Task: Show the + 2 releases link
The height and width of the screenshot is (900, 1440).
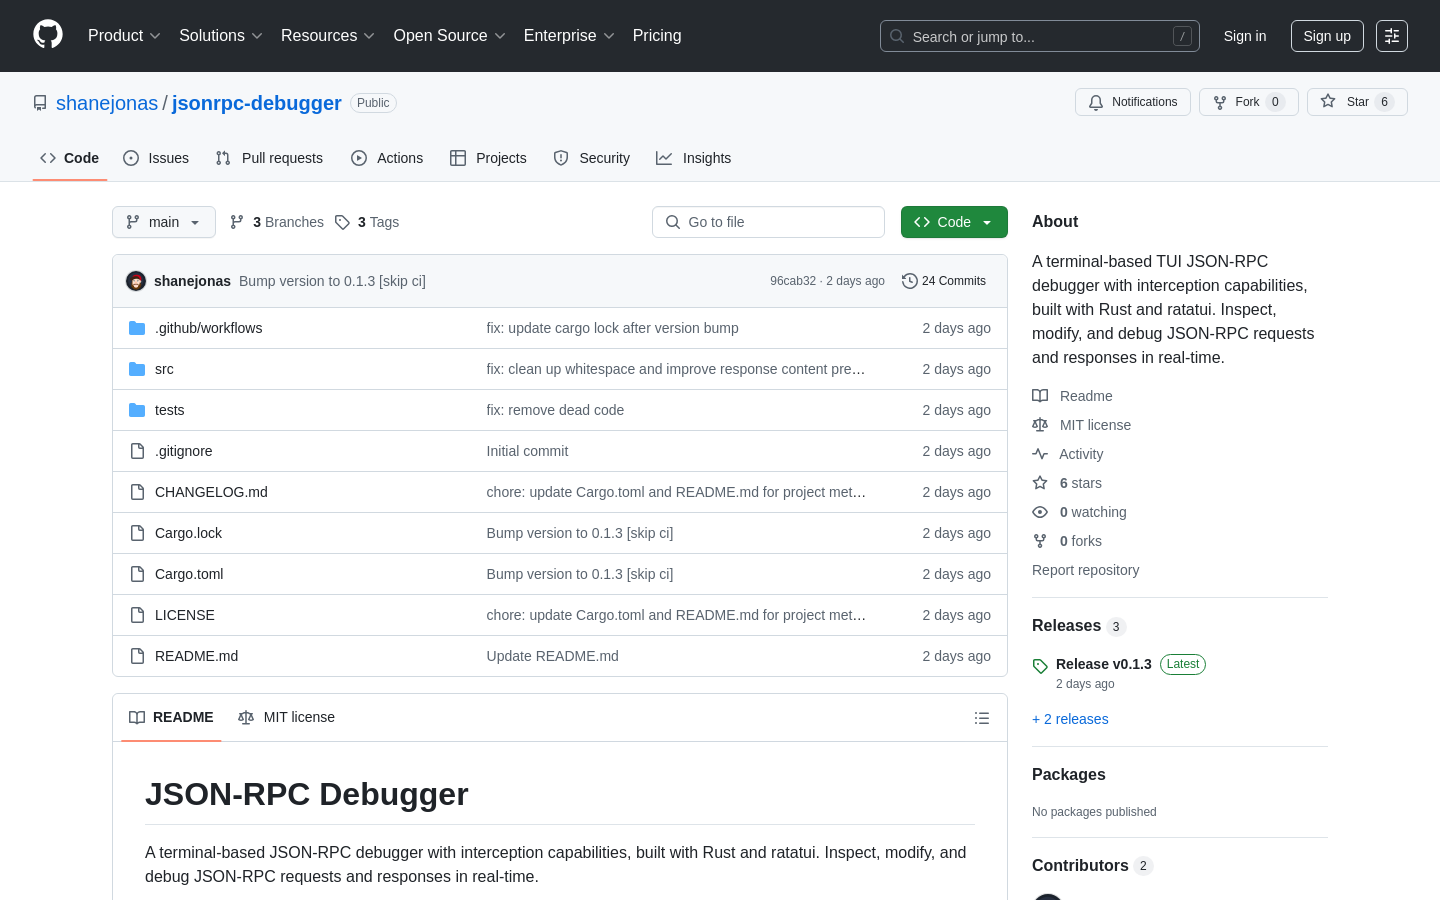Action: click(x=1070, y=719)
